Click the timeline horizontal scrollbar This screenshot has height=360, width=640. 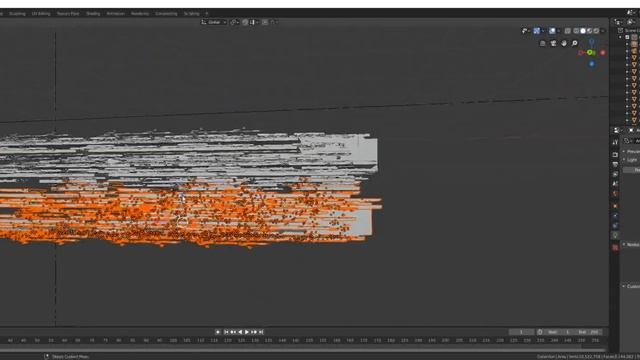pos(302,350)
